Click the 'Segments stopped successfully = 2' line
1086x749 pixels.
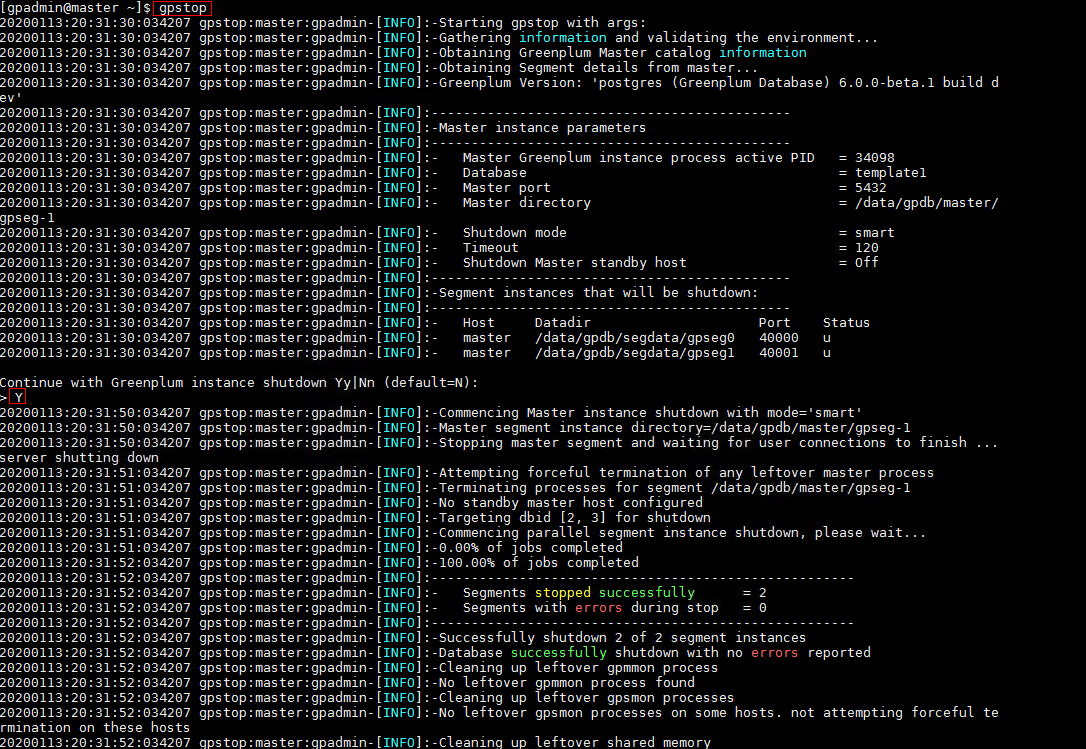[614, 593]
